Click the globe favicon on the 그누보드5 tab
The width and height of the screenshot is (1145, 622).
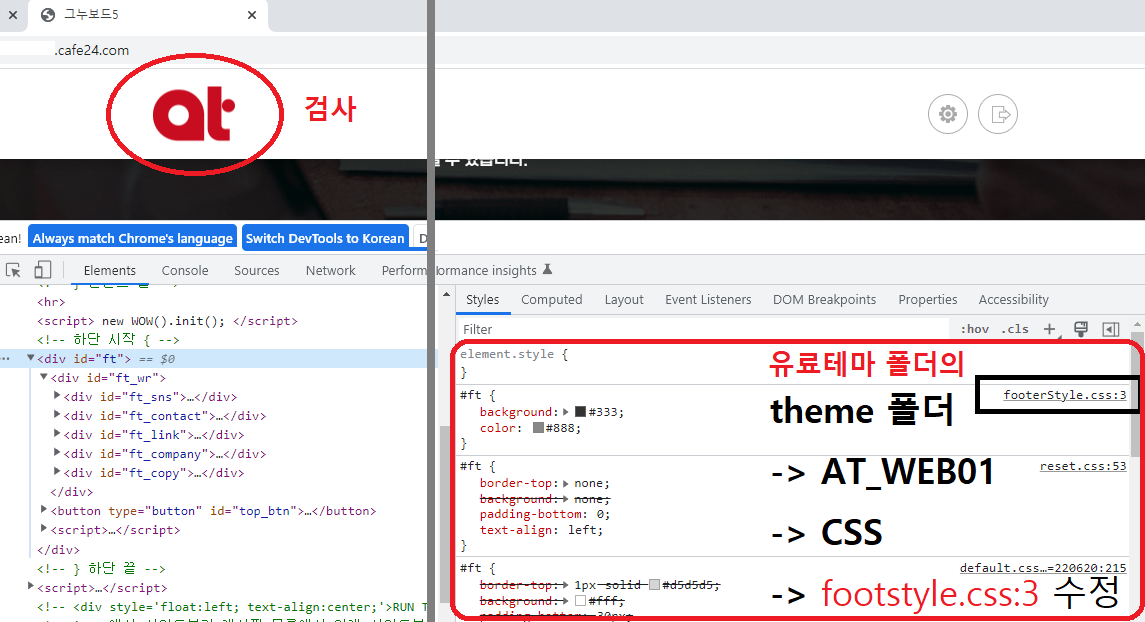[x=48, y=15]
